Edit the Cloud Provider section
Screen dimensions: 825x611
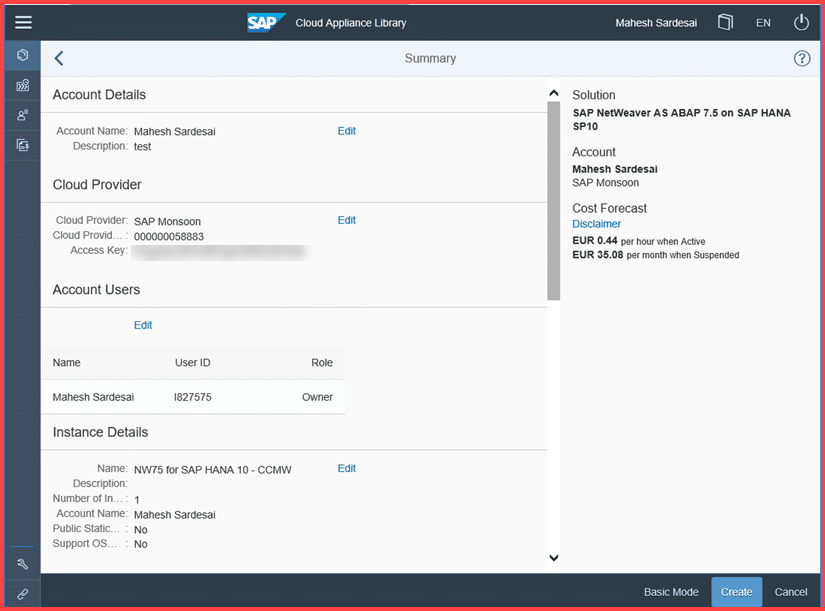pyautogui.click(x=347, y=221)
